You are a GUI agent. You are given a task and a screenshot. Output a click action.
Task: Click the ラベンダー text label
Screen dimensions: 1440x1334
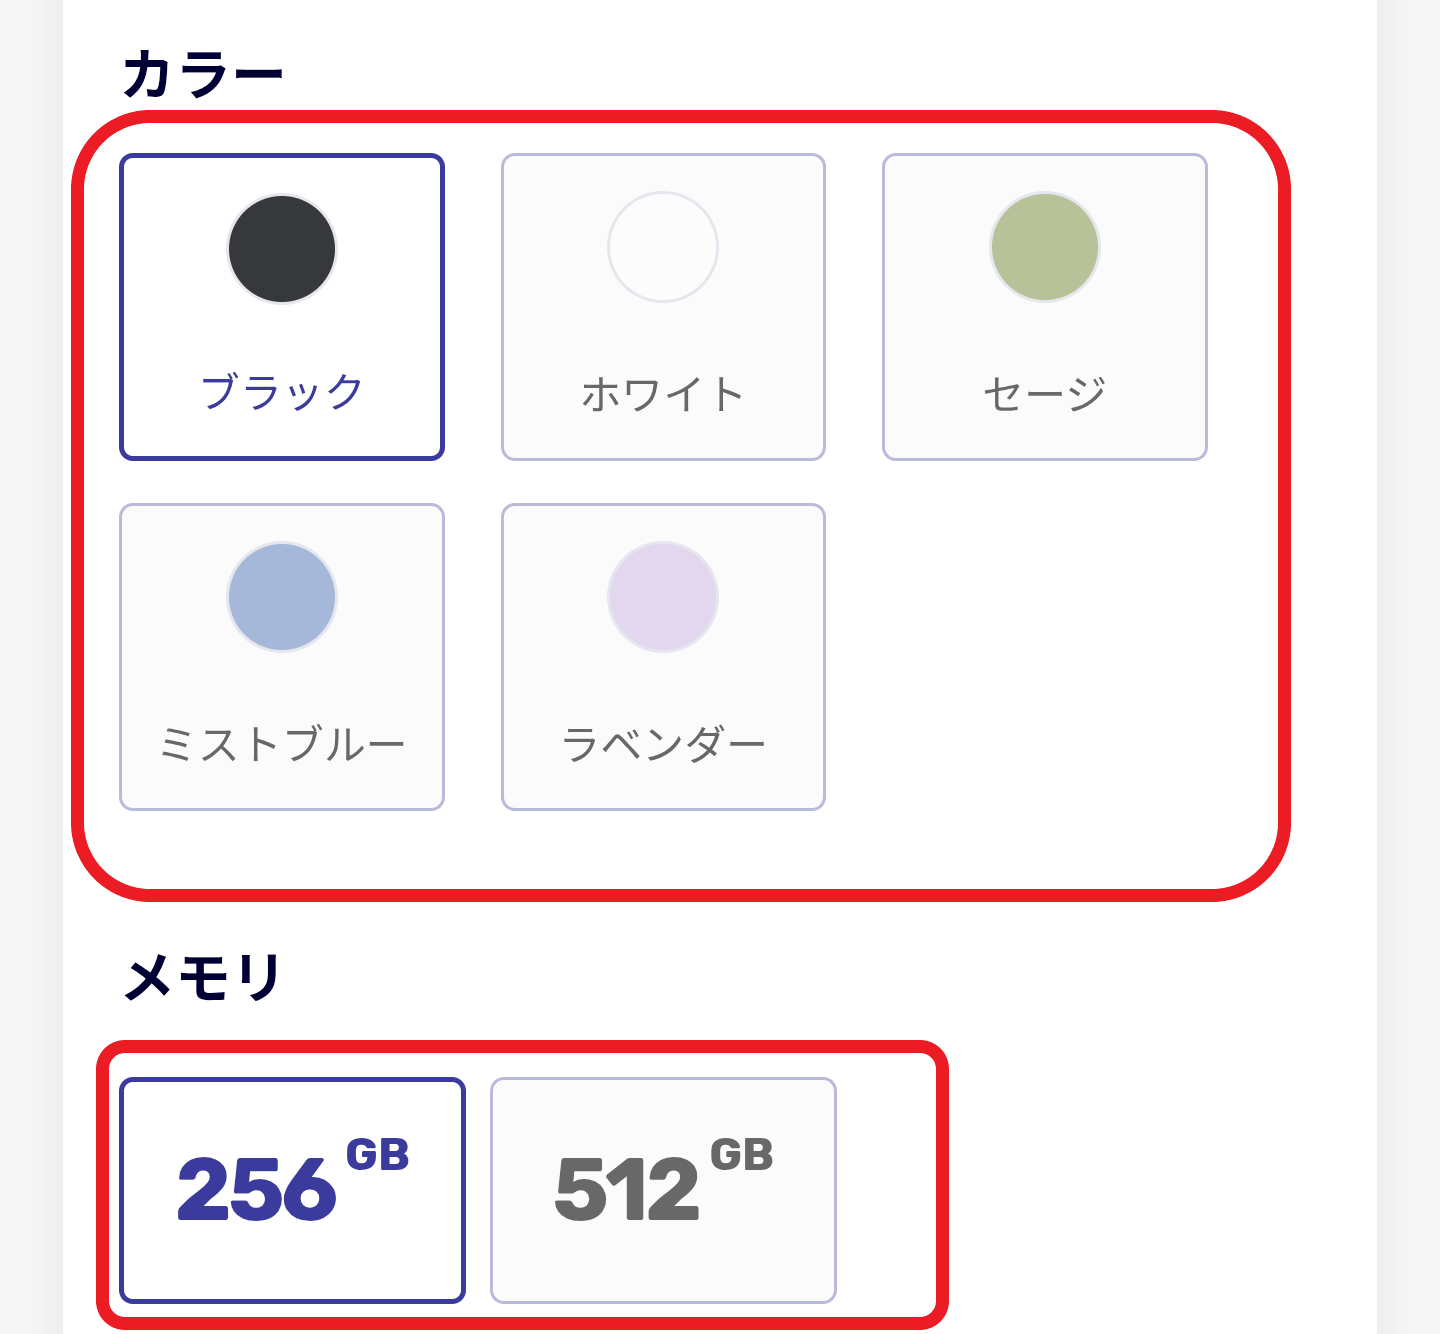(663, 740)
